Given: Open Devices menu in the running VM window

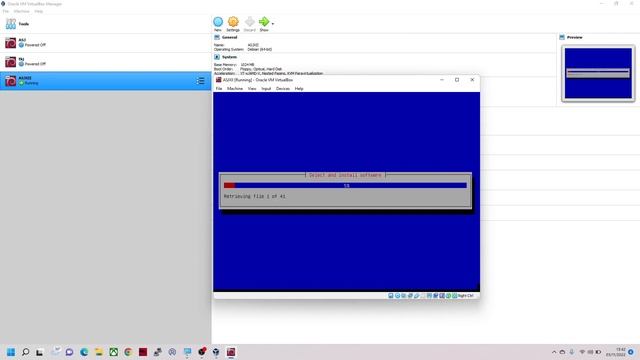Looking at the screenshot, I should [x=283, y=89].
